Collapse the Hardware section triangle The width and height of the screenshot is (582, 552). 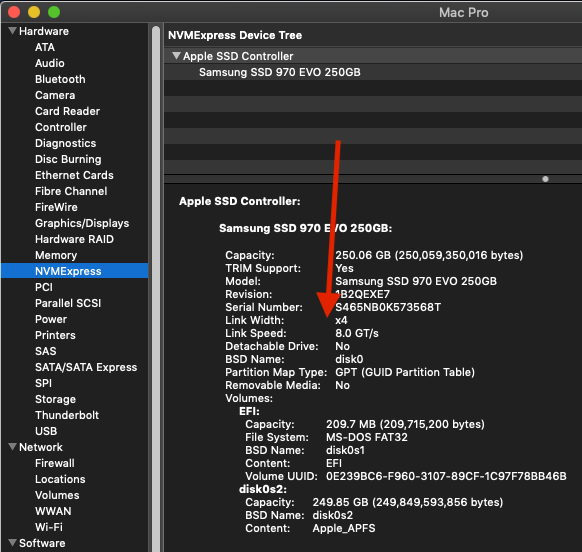[12, 31]
